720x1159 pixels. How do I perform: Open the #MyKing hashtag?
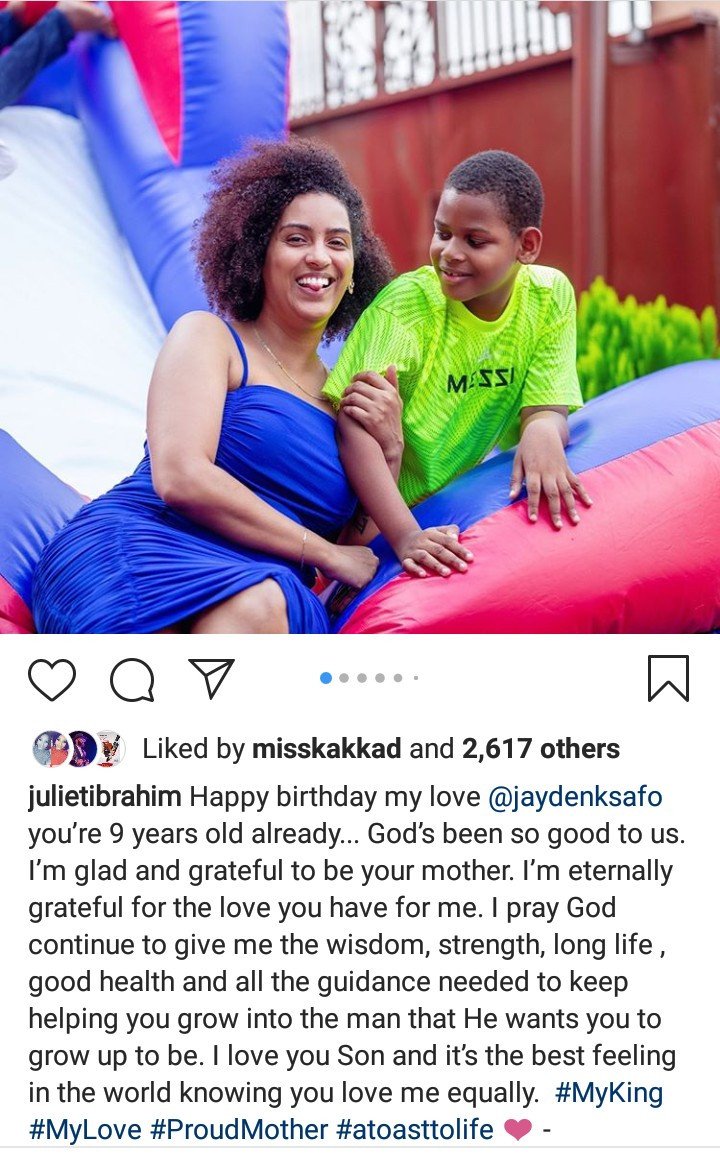click(608, 1092)
